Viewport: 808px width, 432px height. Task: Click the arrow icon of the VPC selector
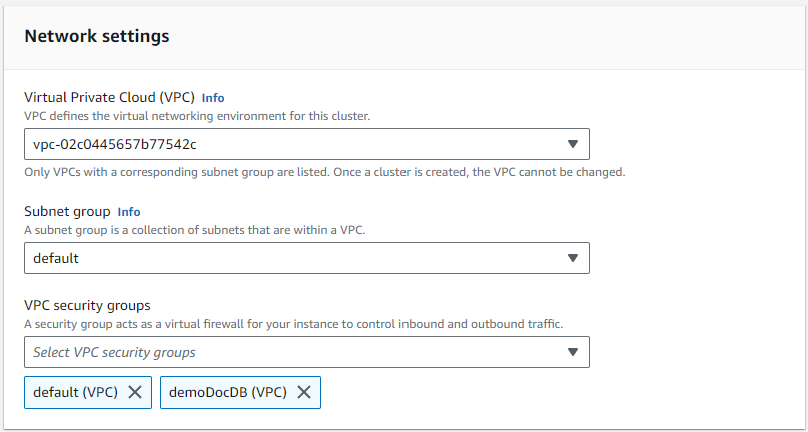tap(572, 144)
